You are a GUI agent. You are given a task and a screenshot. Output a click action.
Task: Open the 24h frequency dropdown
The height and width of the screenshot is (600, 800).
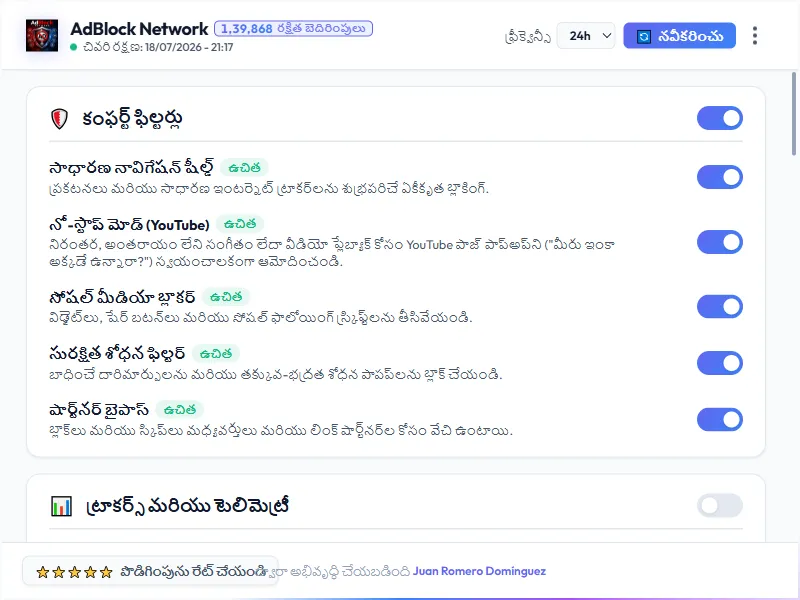click(586, 36)
